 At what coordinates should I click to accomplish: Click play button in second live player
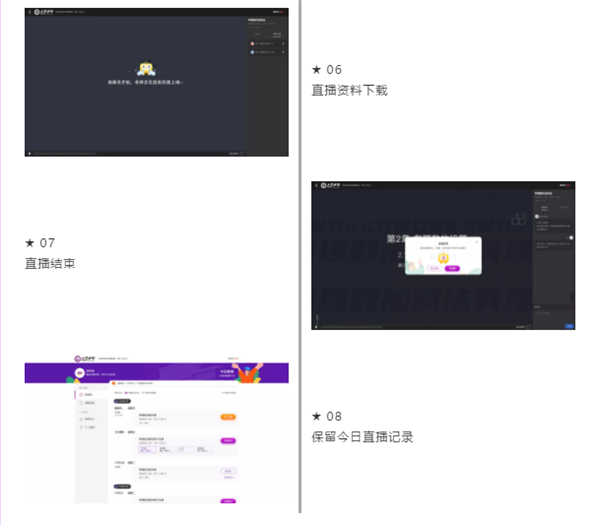pos(316,327)
